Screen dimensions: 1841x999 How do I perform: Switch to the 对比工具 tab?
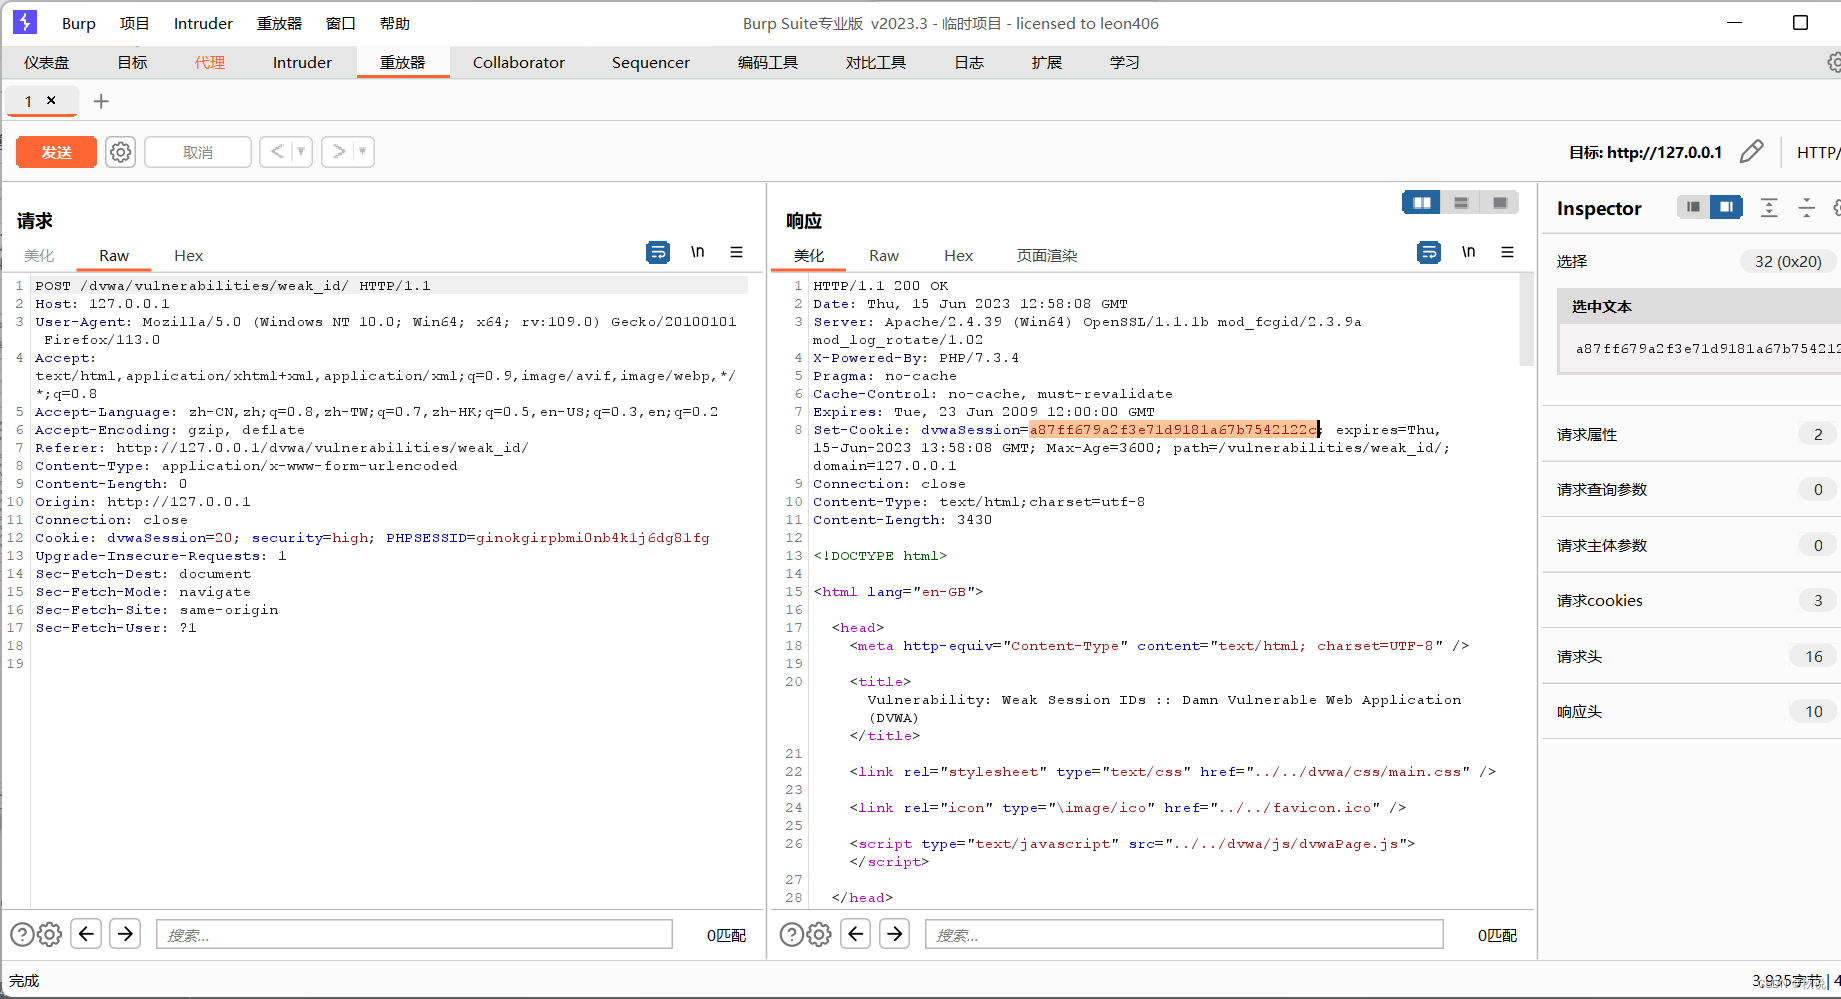[876, 62]
